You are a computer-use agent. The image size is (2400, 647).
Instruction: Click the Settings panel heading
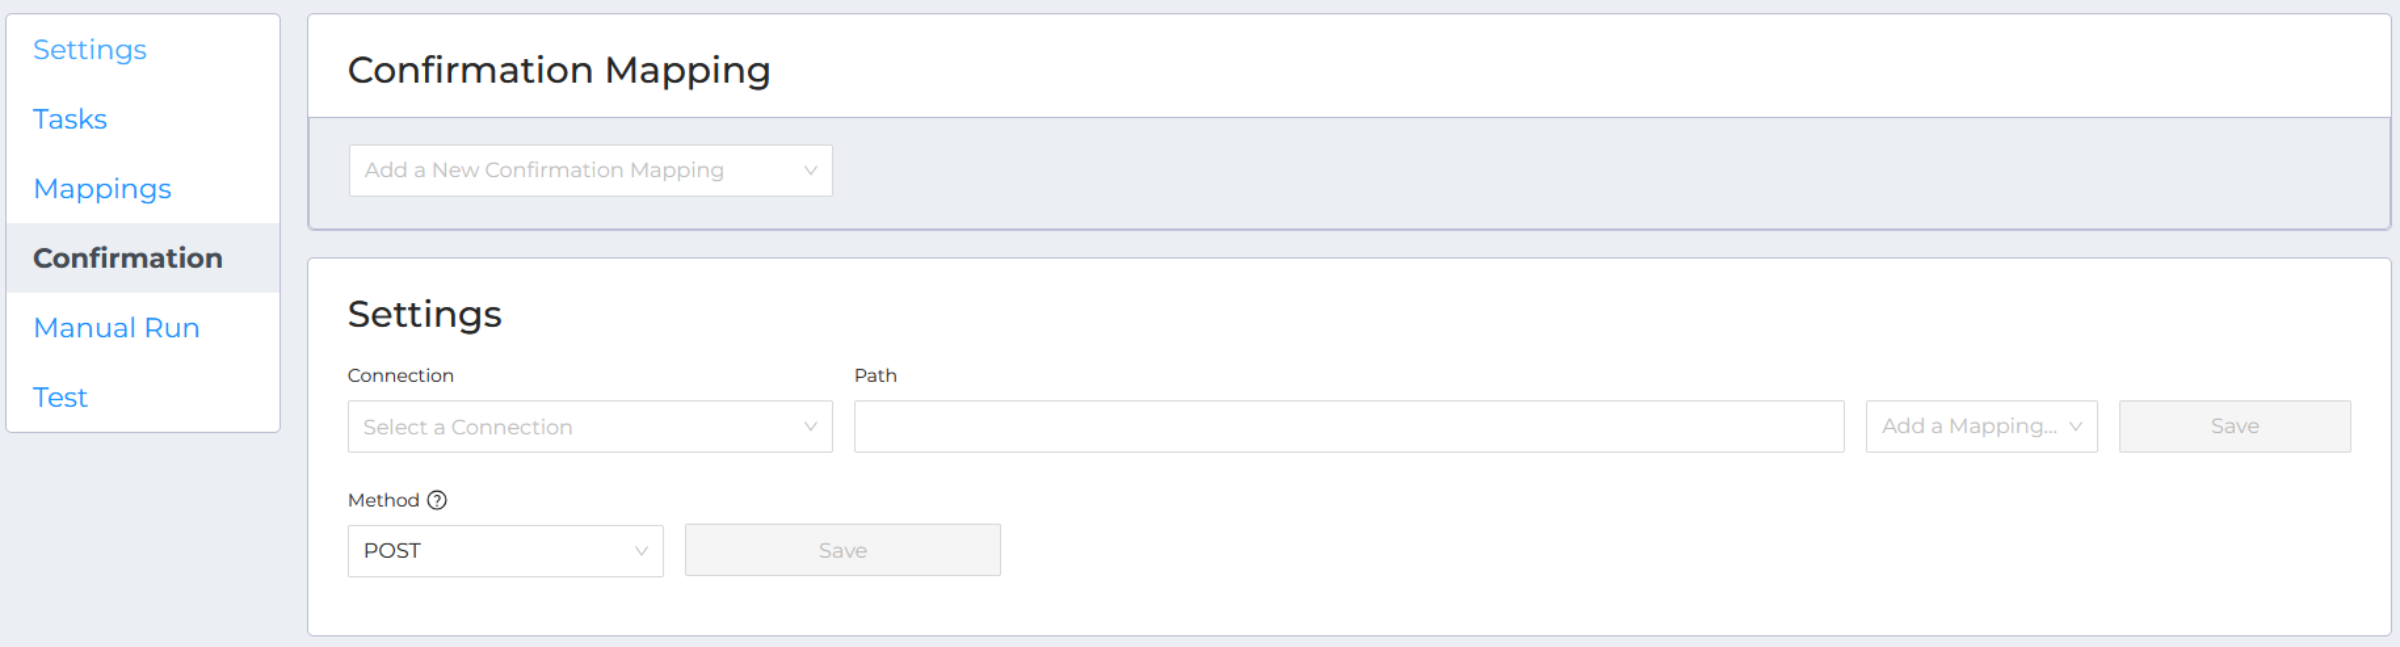(424, 315)
